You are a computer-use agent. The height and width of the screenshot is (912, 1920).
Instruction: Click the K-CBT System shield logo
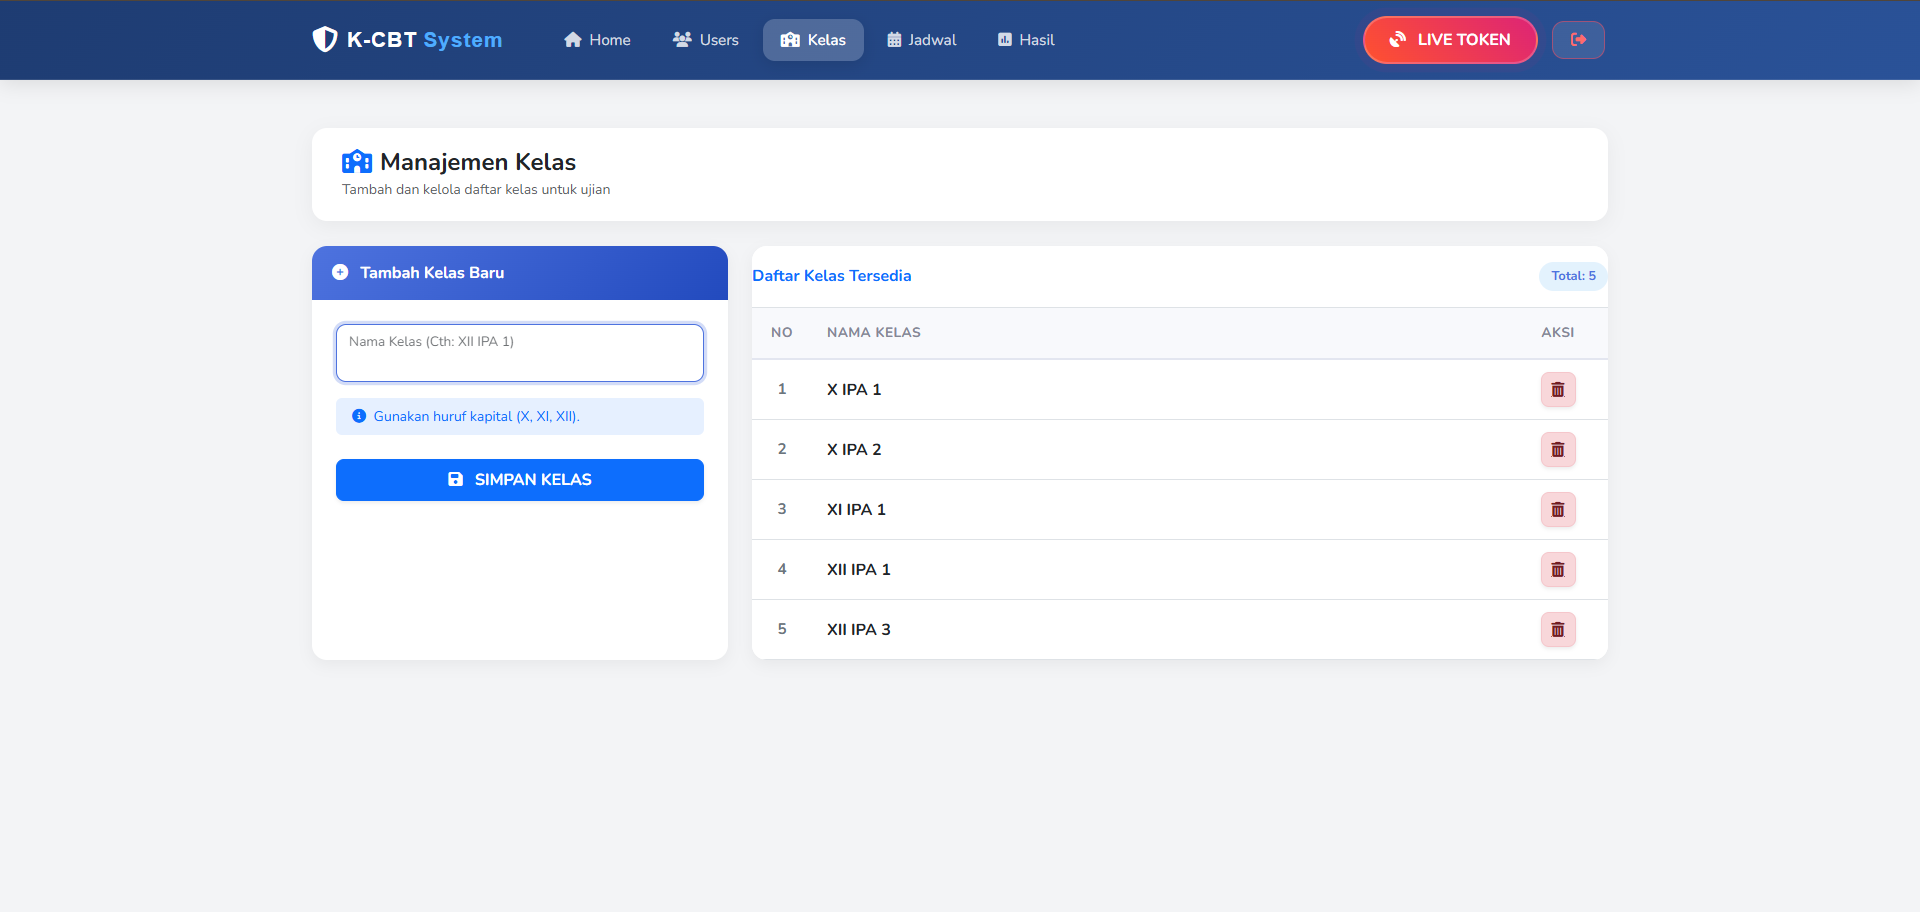(x=325, y=40)
